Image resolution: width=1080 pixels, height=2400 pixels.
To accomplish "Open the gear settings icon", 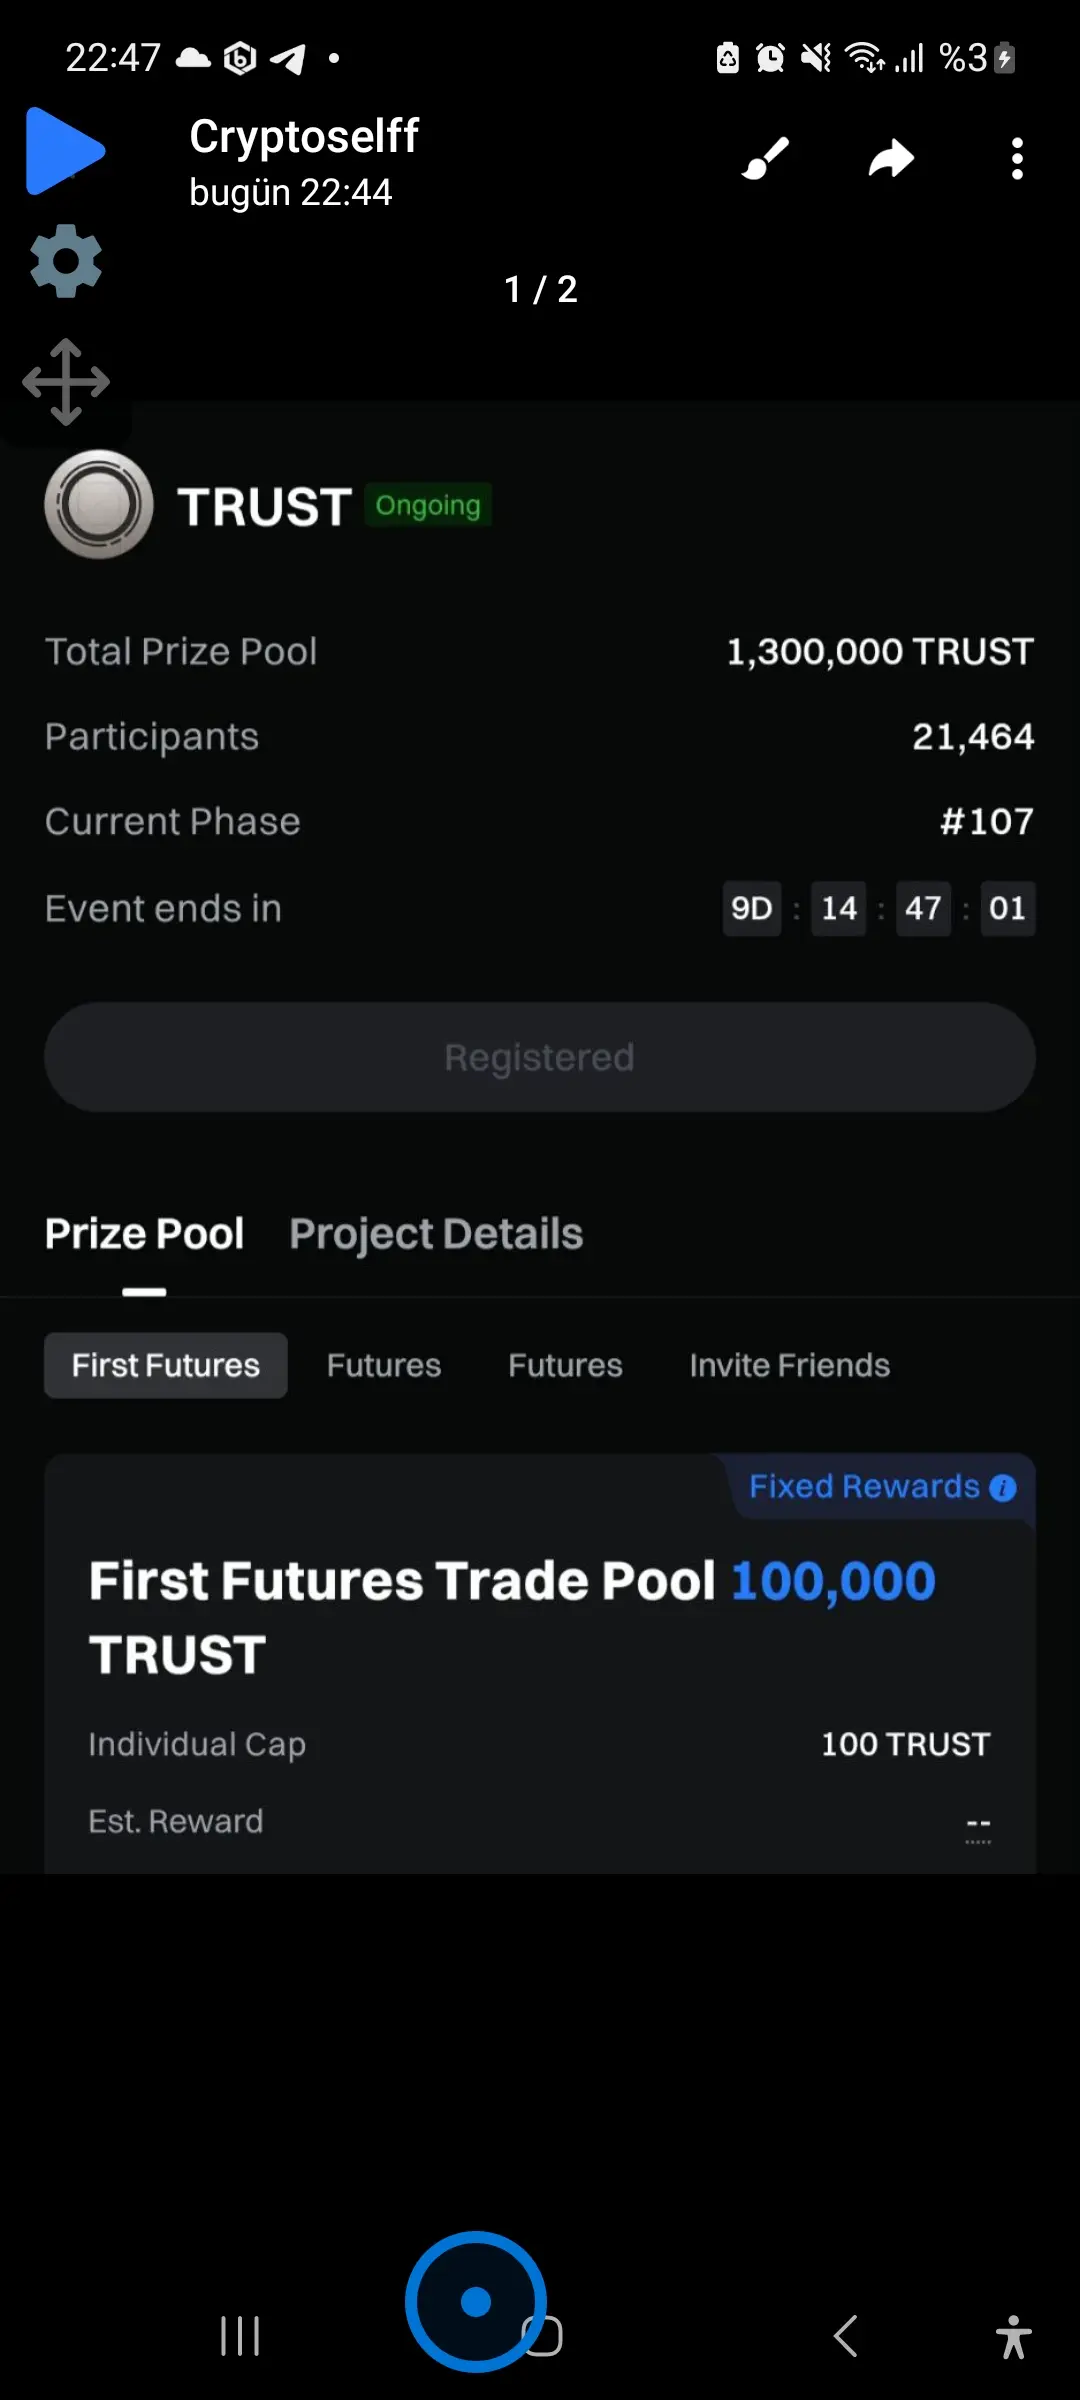I will [66, 261].
